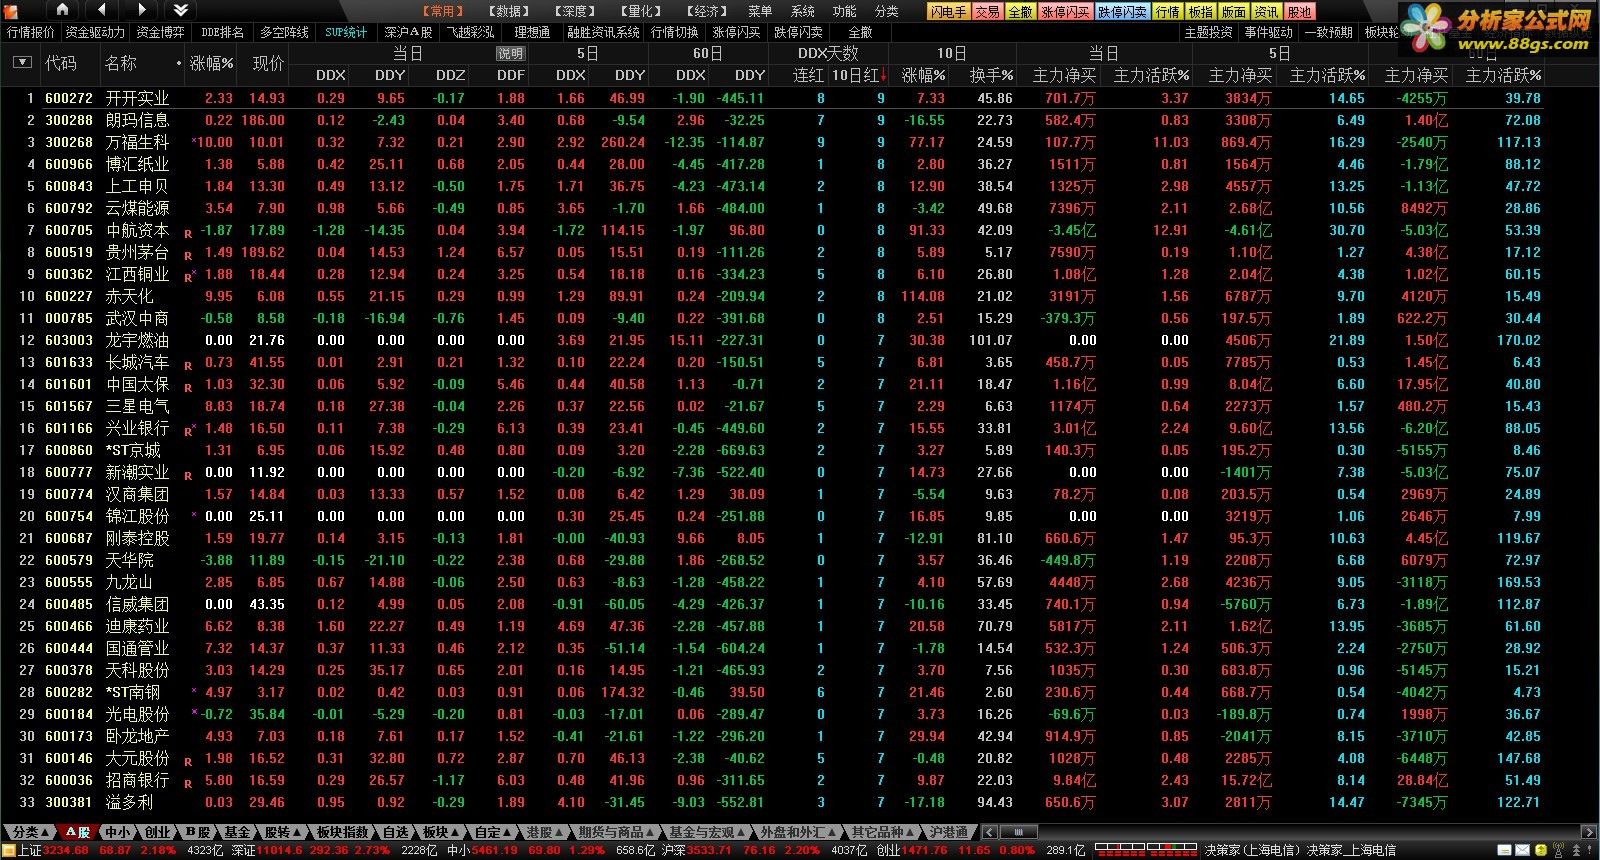Select the 开开实业 stock row
Viewport: 1600px width, 860px height.
tap(770, 98)
